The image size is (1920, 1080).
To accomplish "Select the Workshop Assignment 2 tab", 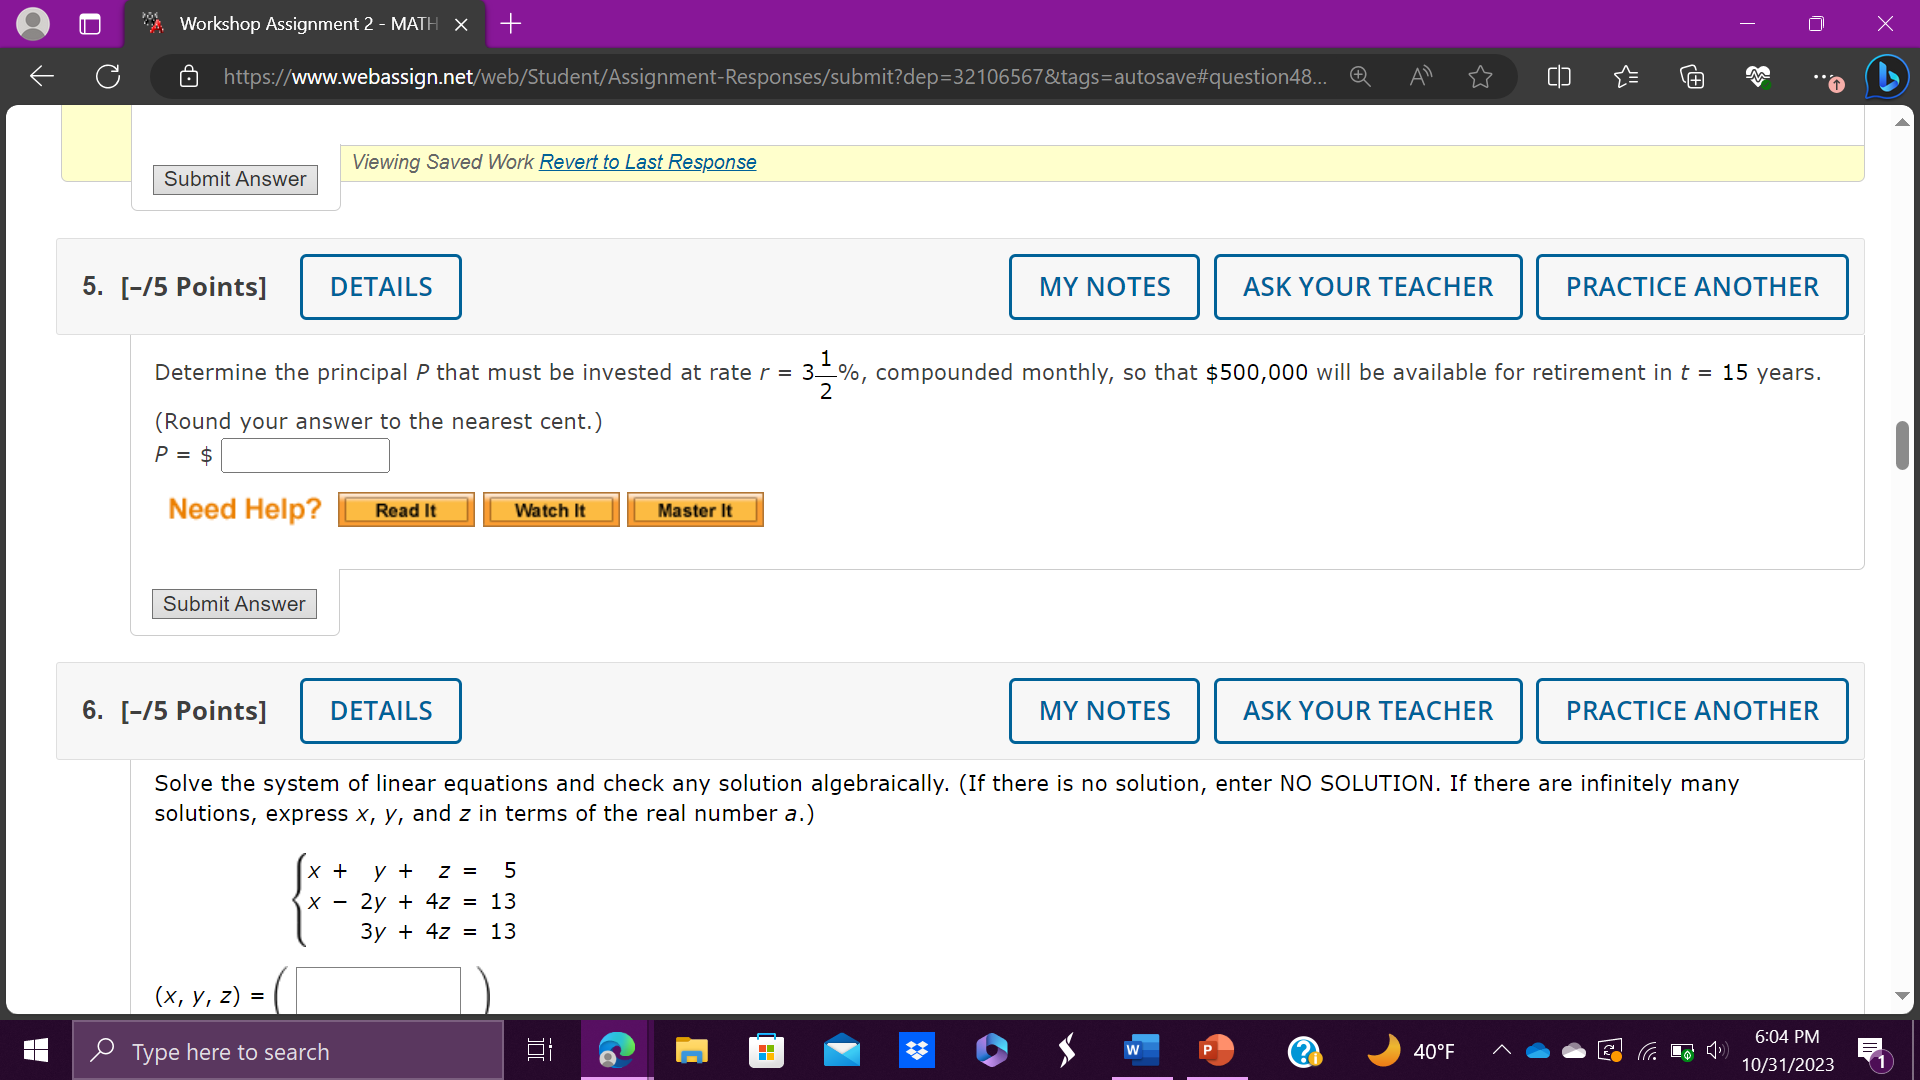I will 290,23.
